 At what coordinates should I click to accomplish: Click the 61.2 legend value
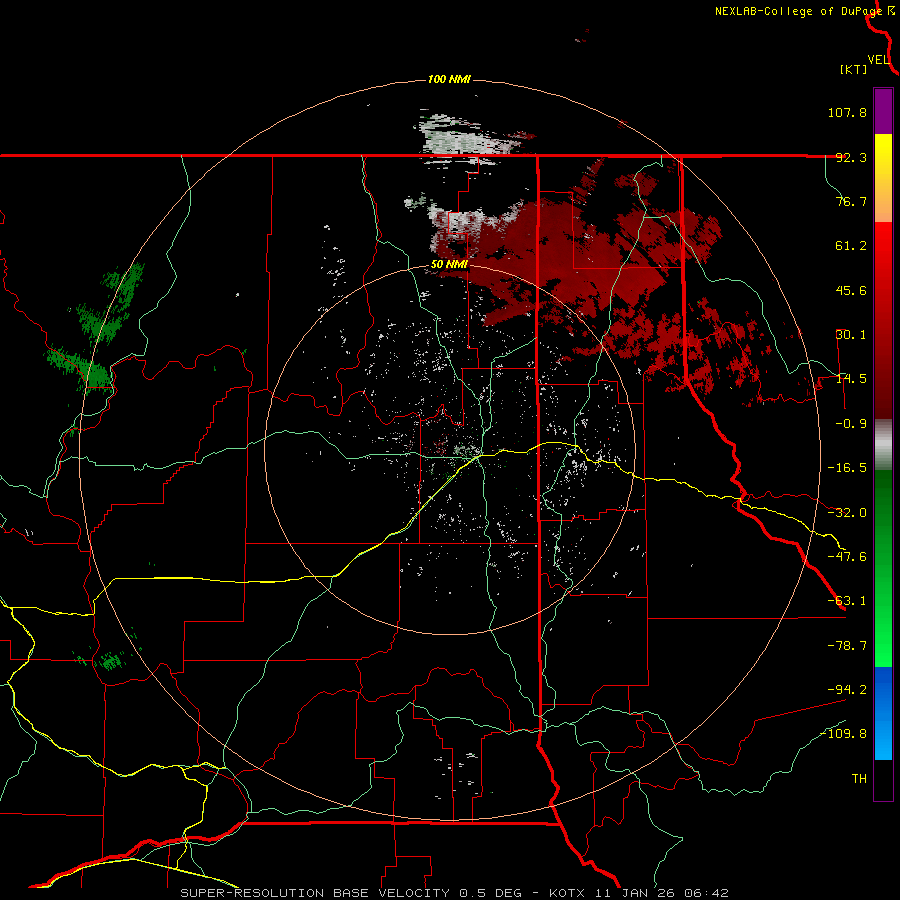[851, 246]
